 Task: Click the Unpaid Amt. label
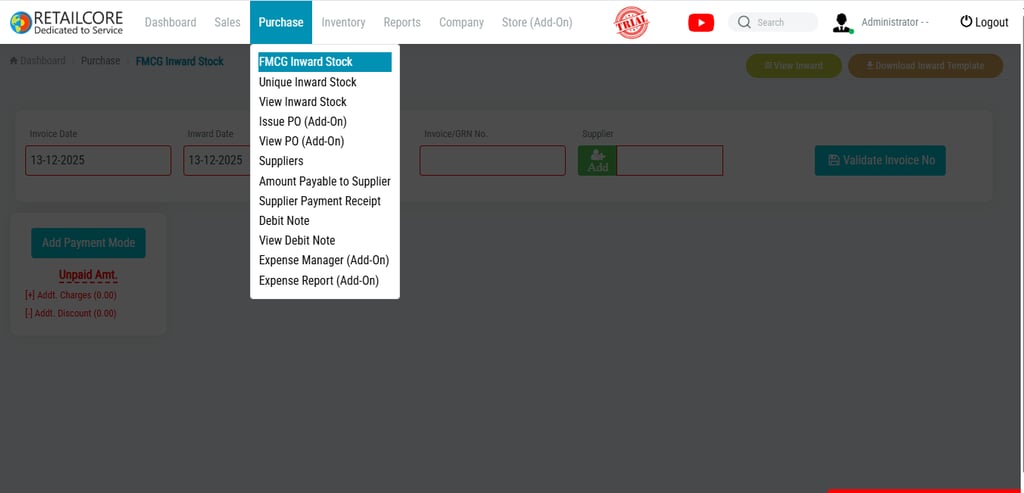point(88,276)
